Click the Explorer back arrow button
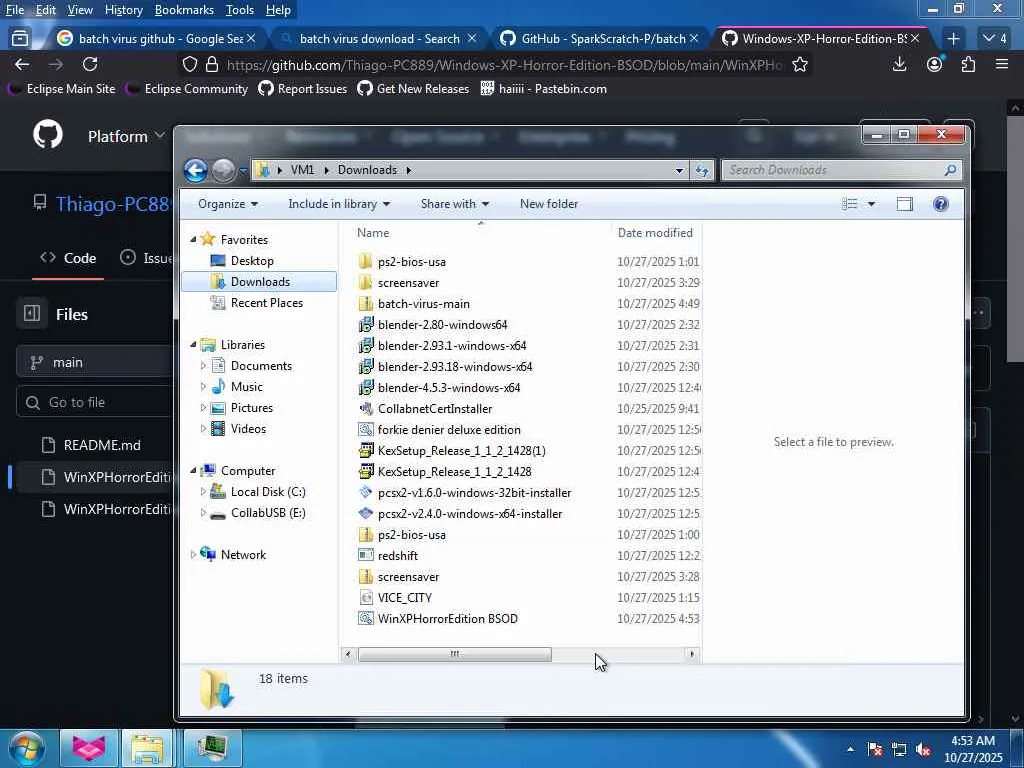This screenshot has height=768, width=1024. pos(195,170)
